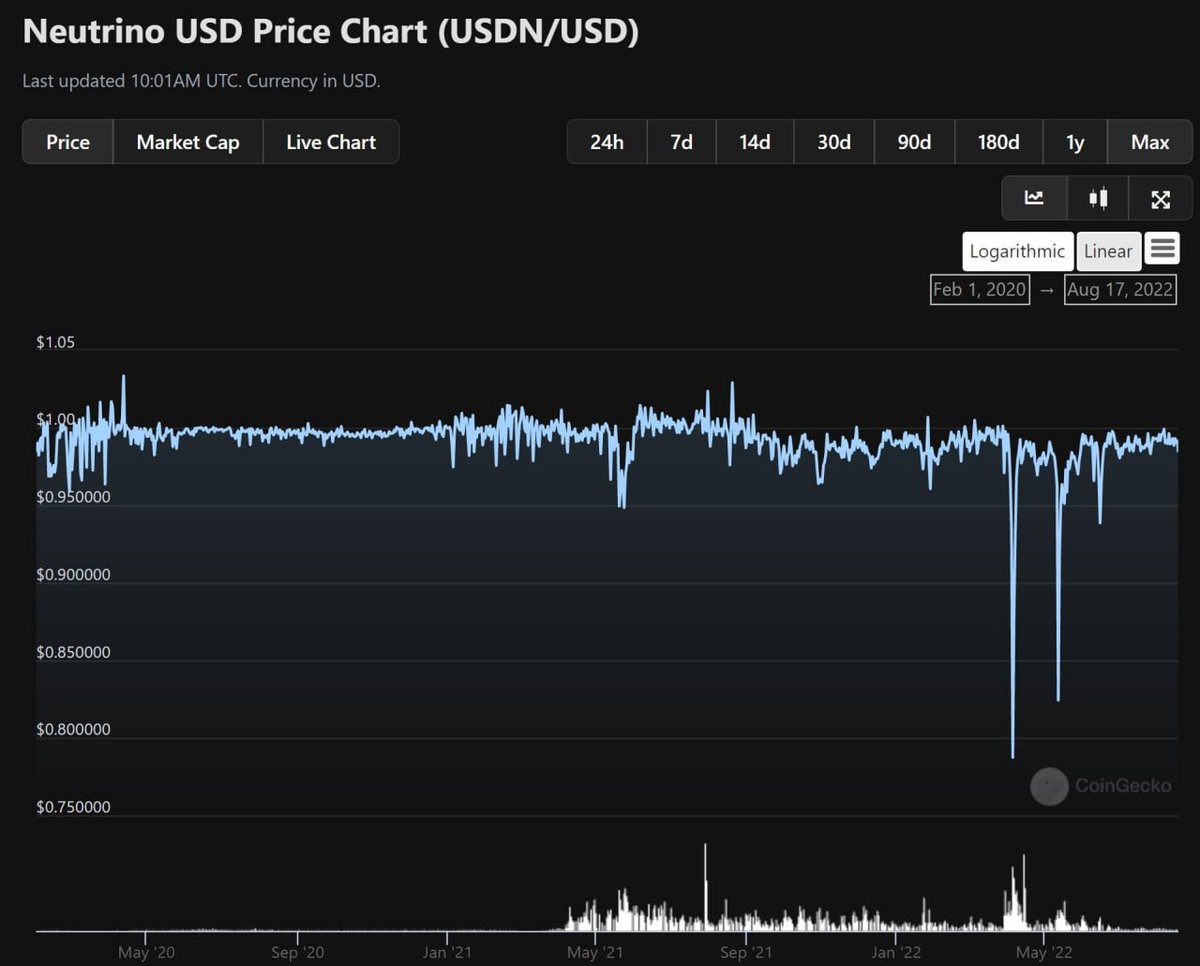Open the Feb 1, 2020 start date picker
The height and width of the screenshot is (966, 1200).
[979, 290]
